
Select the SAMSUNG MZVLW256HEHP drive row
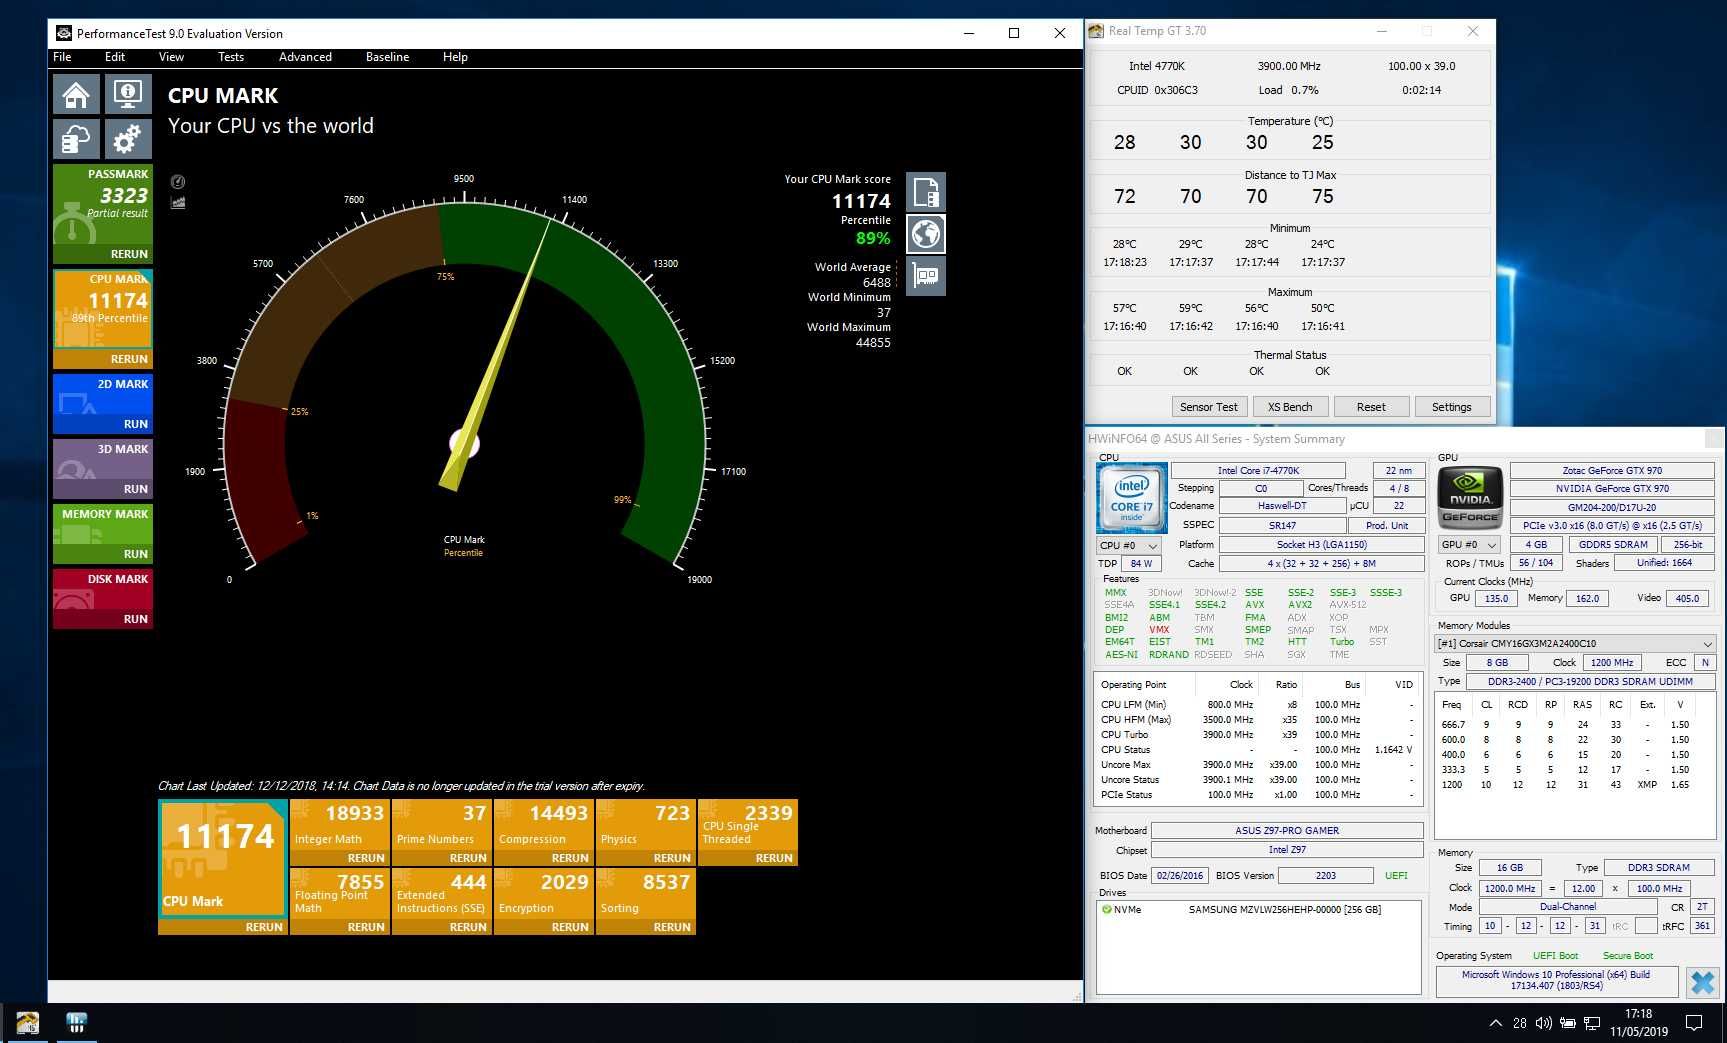[1259, 910]
